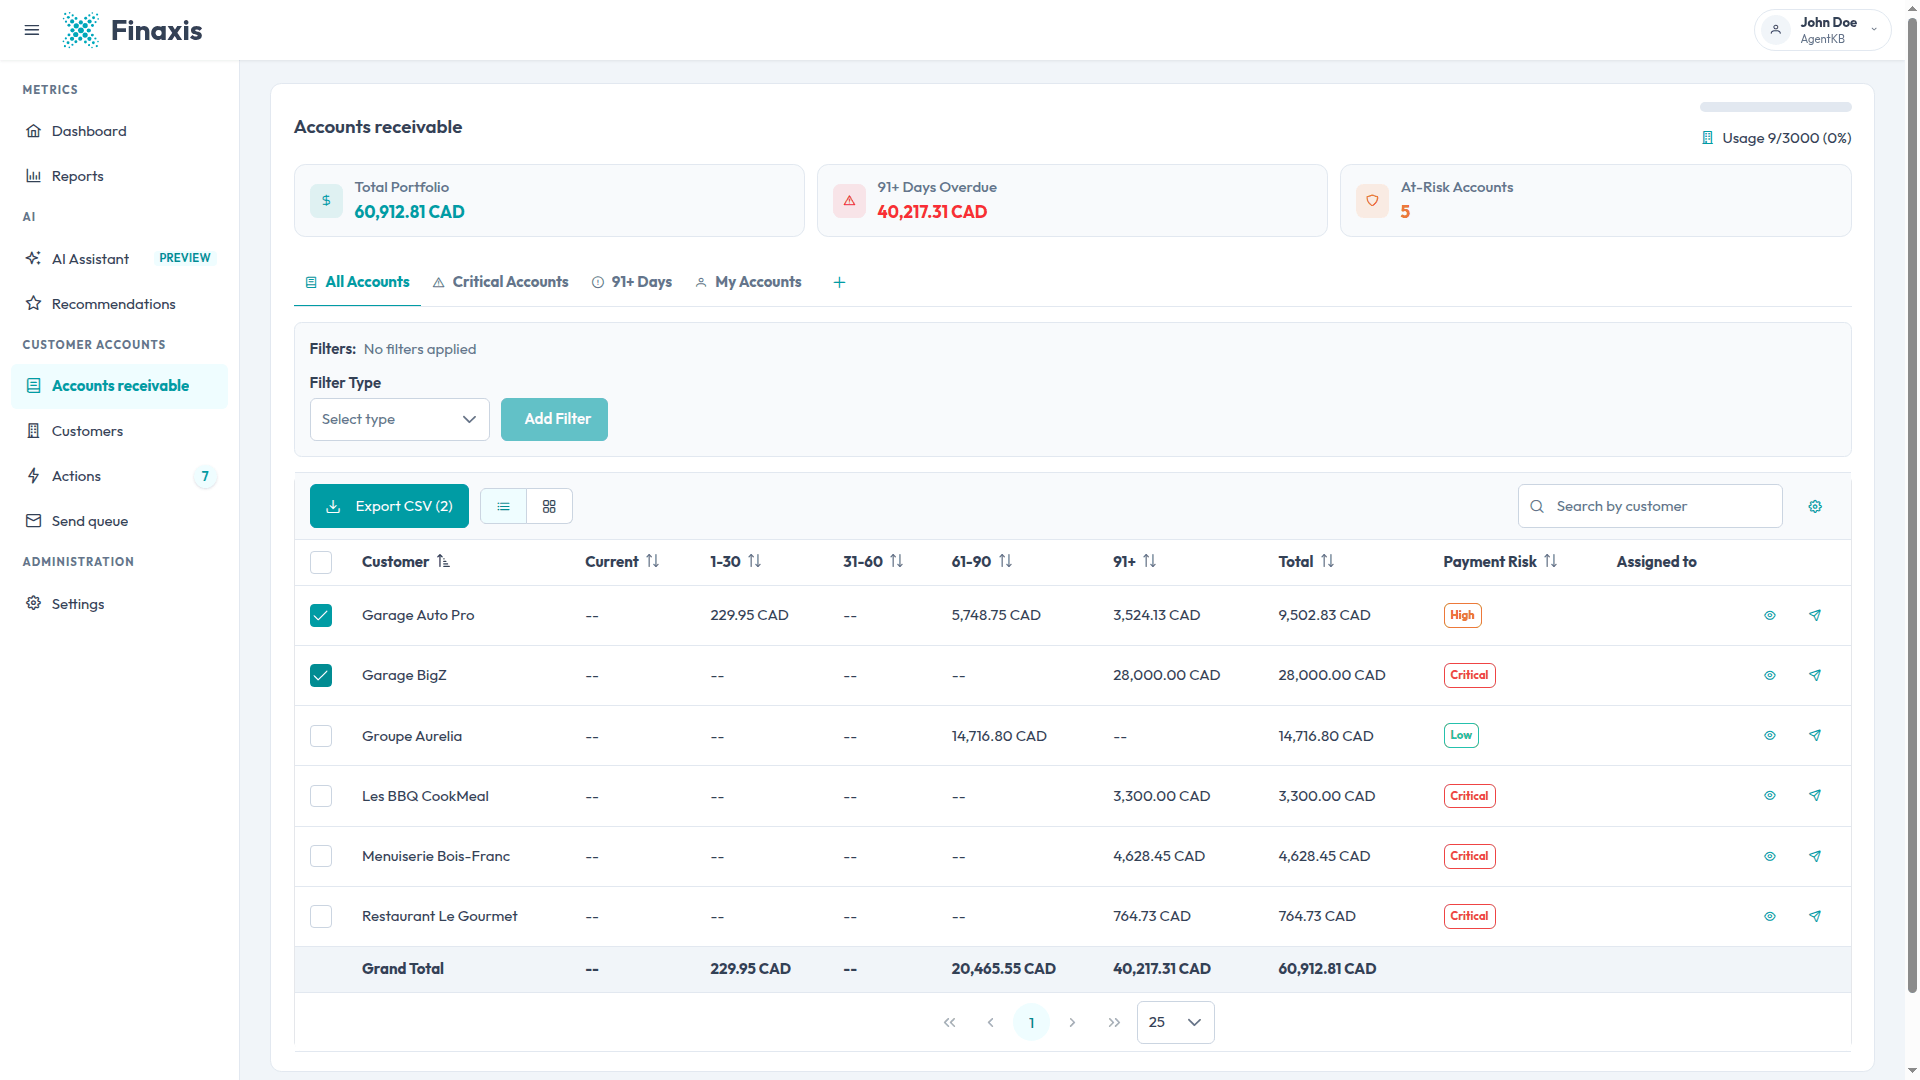
Task: Switch to grid card view icon
Action: [x=549, y=507]
